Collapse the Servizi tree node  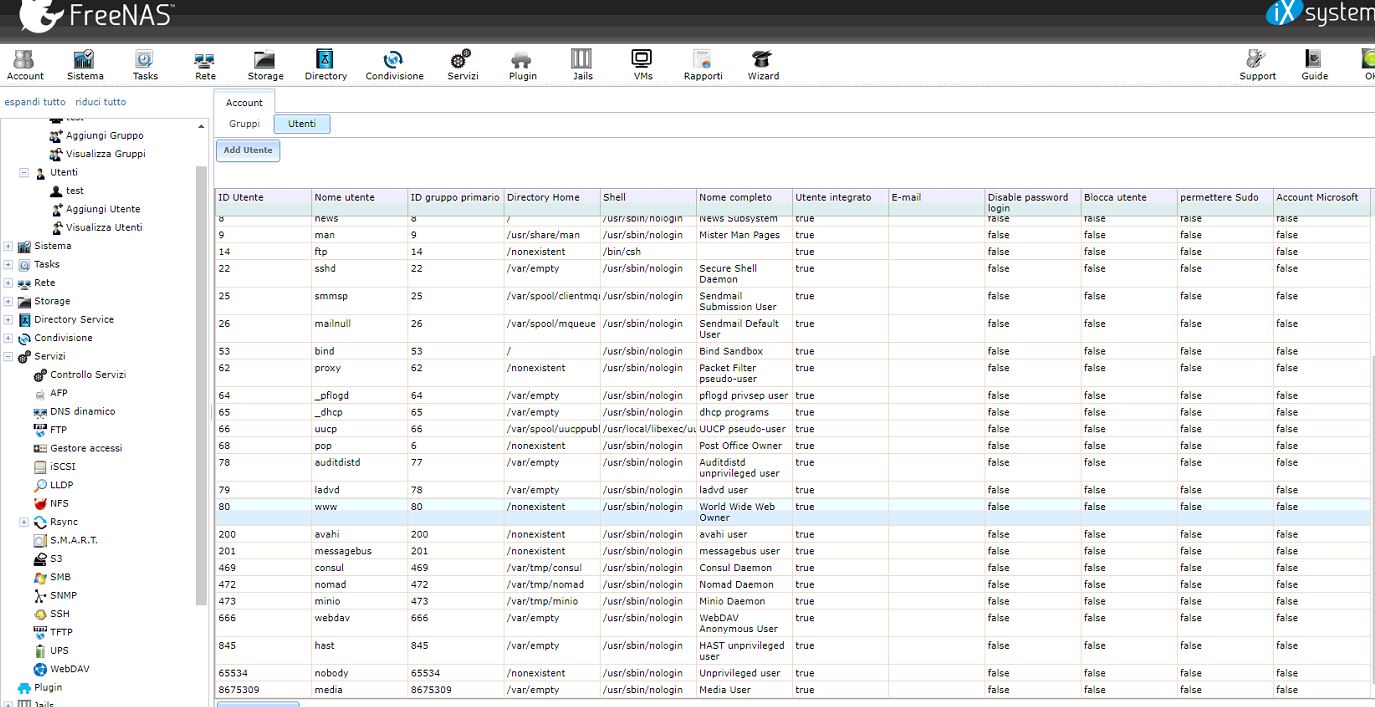click(8, 357)
